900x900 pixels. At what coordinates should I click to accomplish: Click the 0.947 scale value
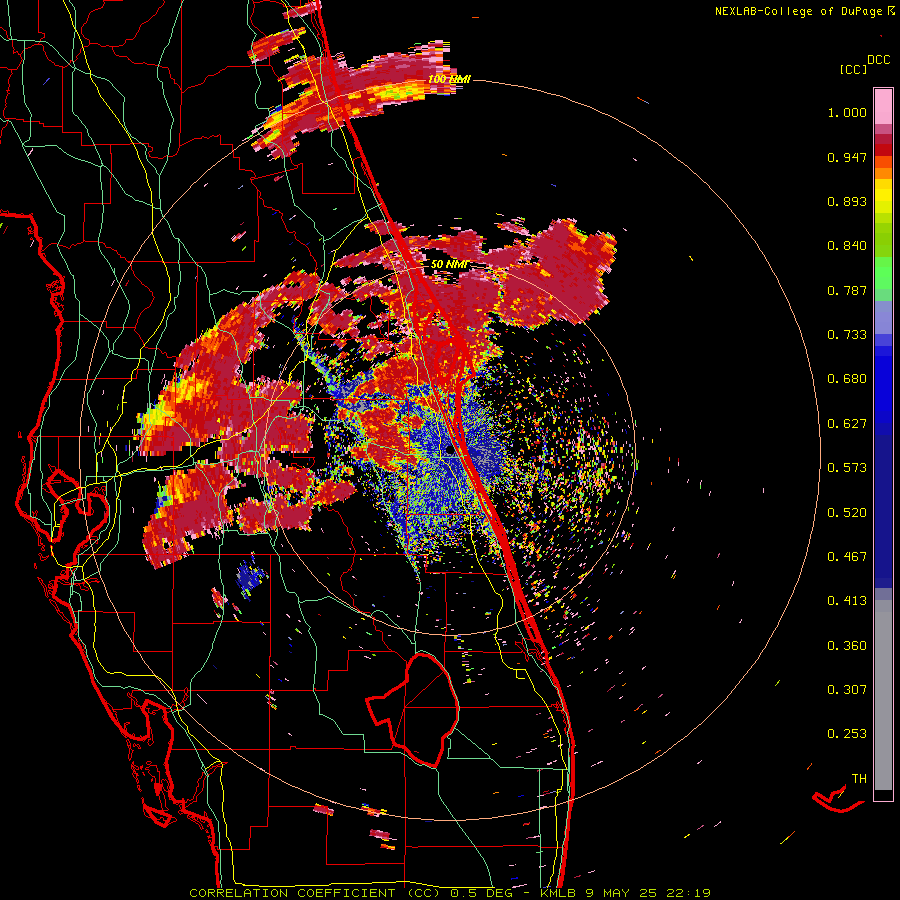coord(847,157)
